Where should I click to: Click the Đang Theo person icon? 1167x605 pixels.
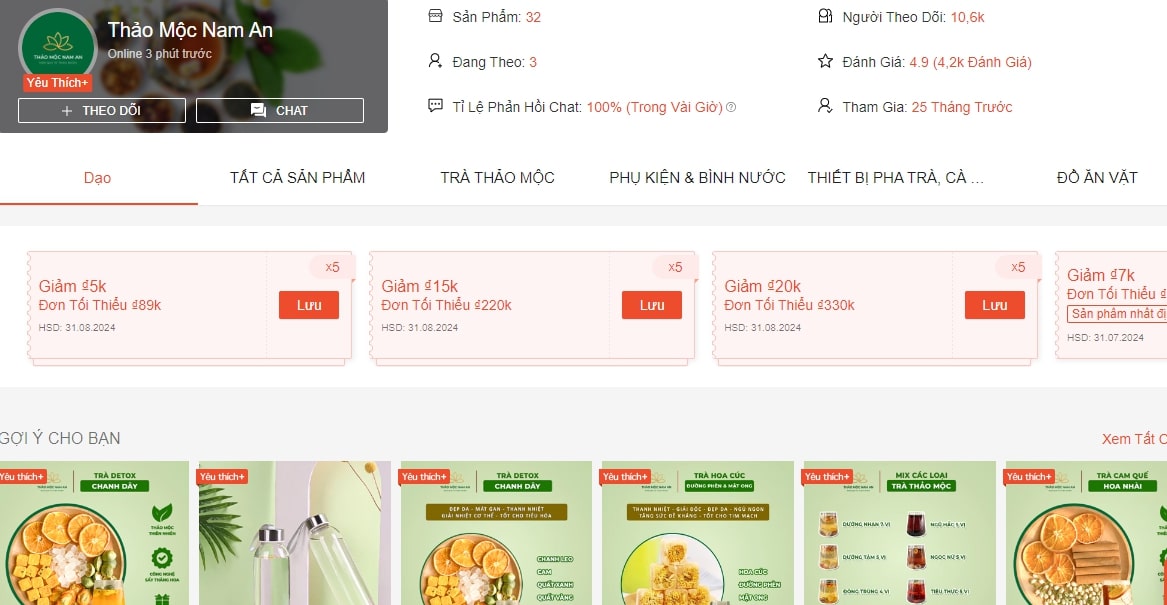pyautogui.click(x=435, y=61)
